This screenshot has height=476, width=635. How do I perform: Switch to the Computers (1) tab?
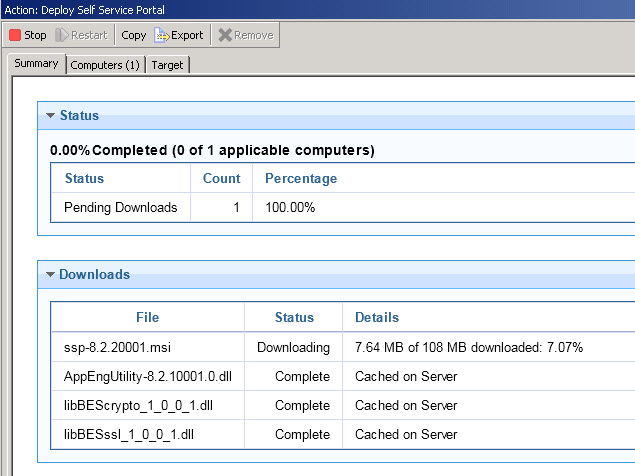(x=105, y=65)
